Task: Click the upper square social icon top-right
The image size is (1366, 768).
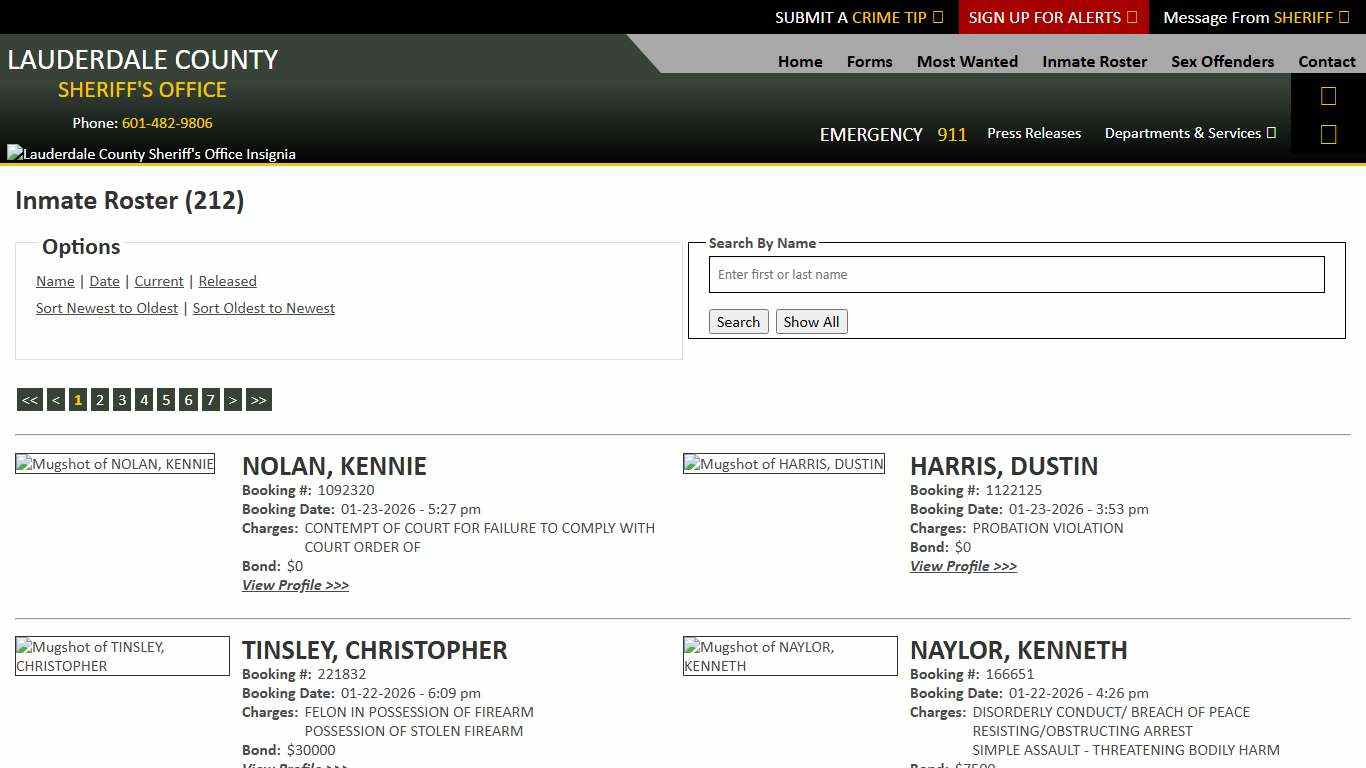Action: [x=1328, y=95]
